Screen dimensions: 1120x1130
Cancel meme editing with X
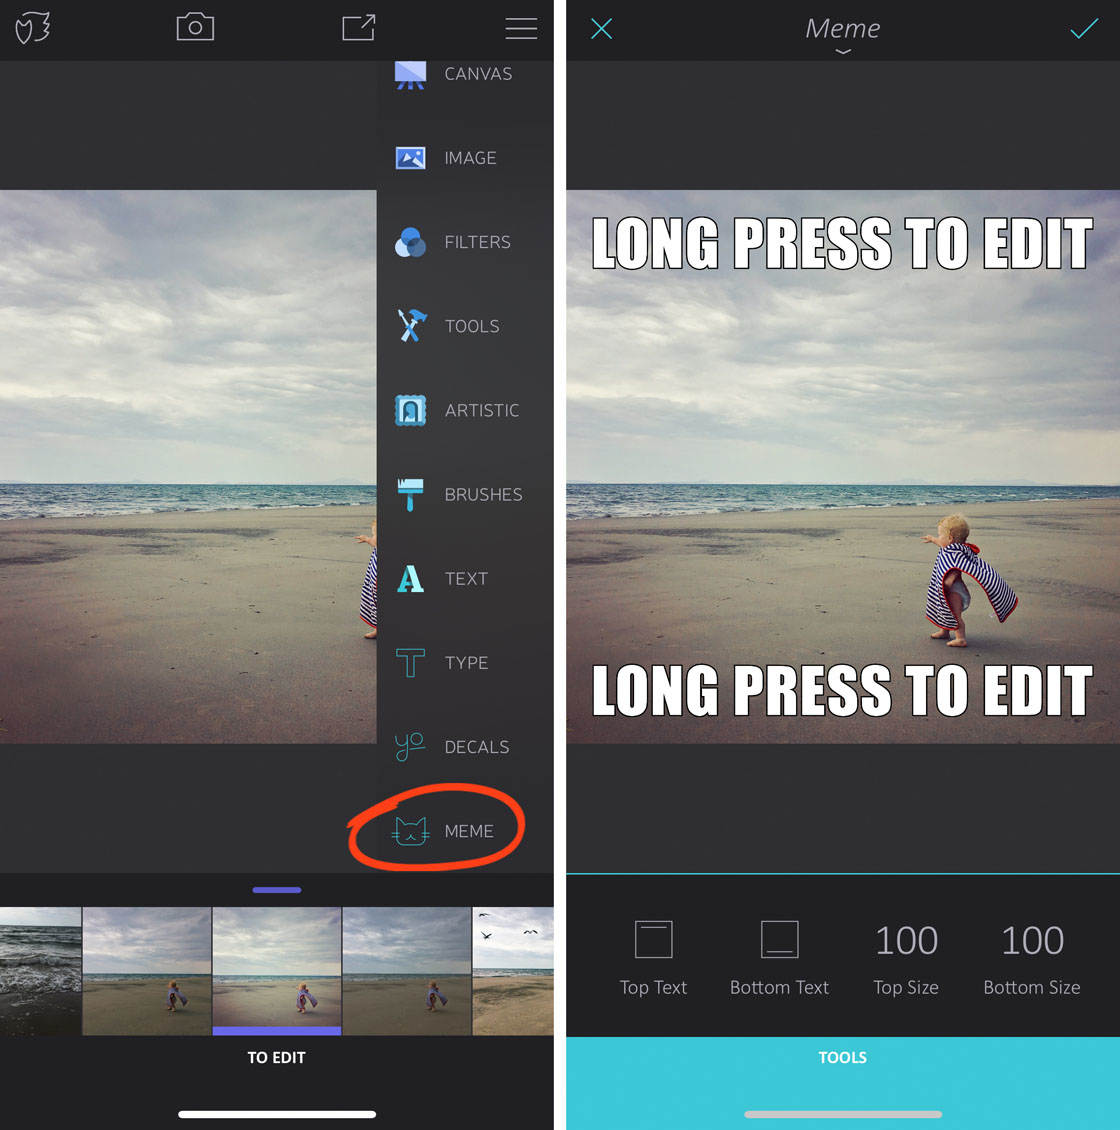(601, 29)
